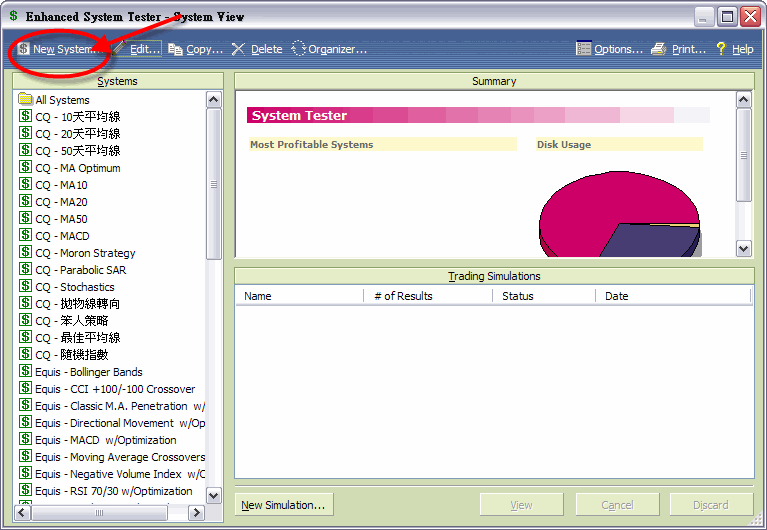Open Help from the toolbar
Screen dimensions: 767x530
[x=735, y=49]
